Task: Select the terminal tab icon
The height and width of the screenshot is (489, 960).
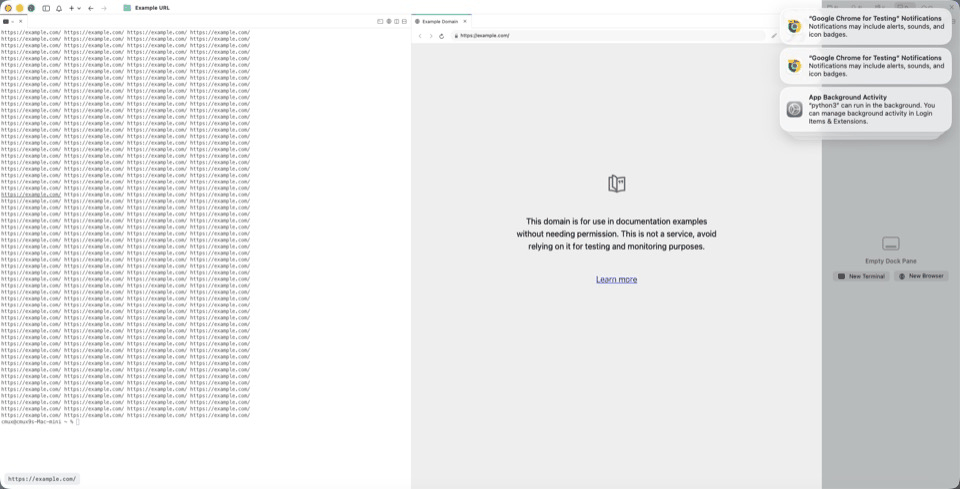Action: (6, 21)
